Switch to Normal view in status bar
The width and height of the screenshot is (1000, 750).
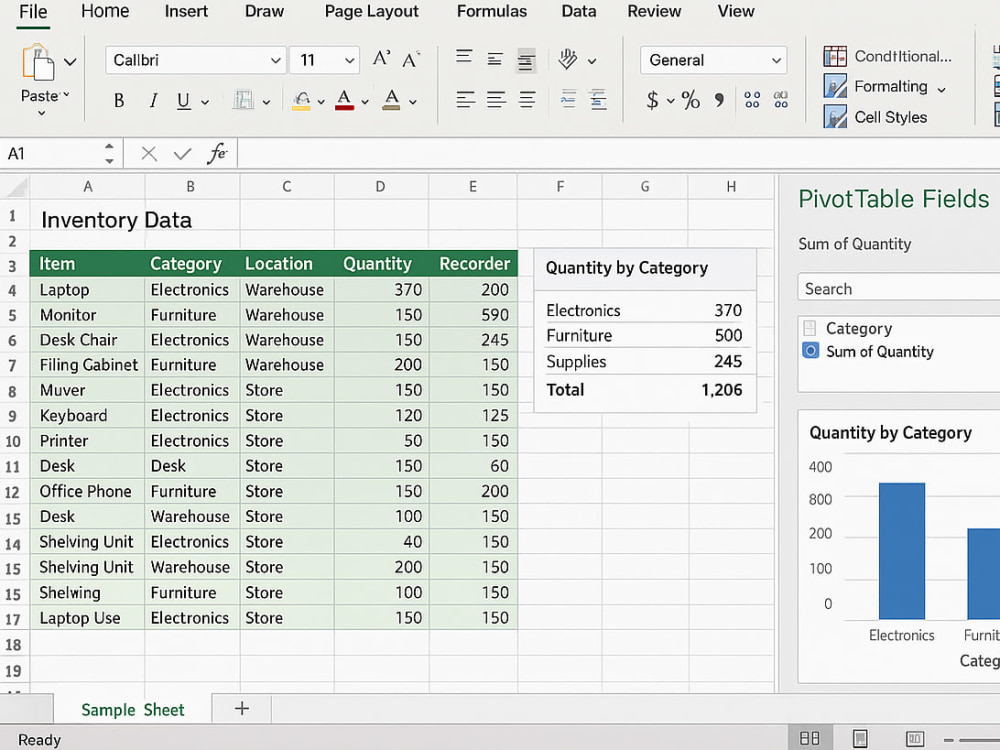point(809,738)
